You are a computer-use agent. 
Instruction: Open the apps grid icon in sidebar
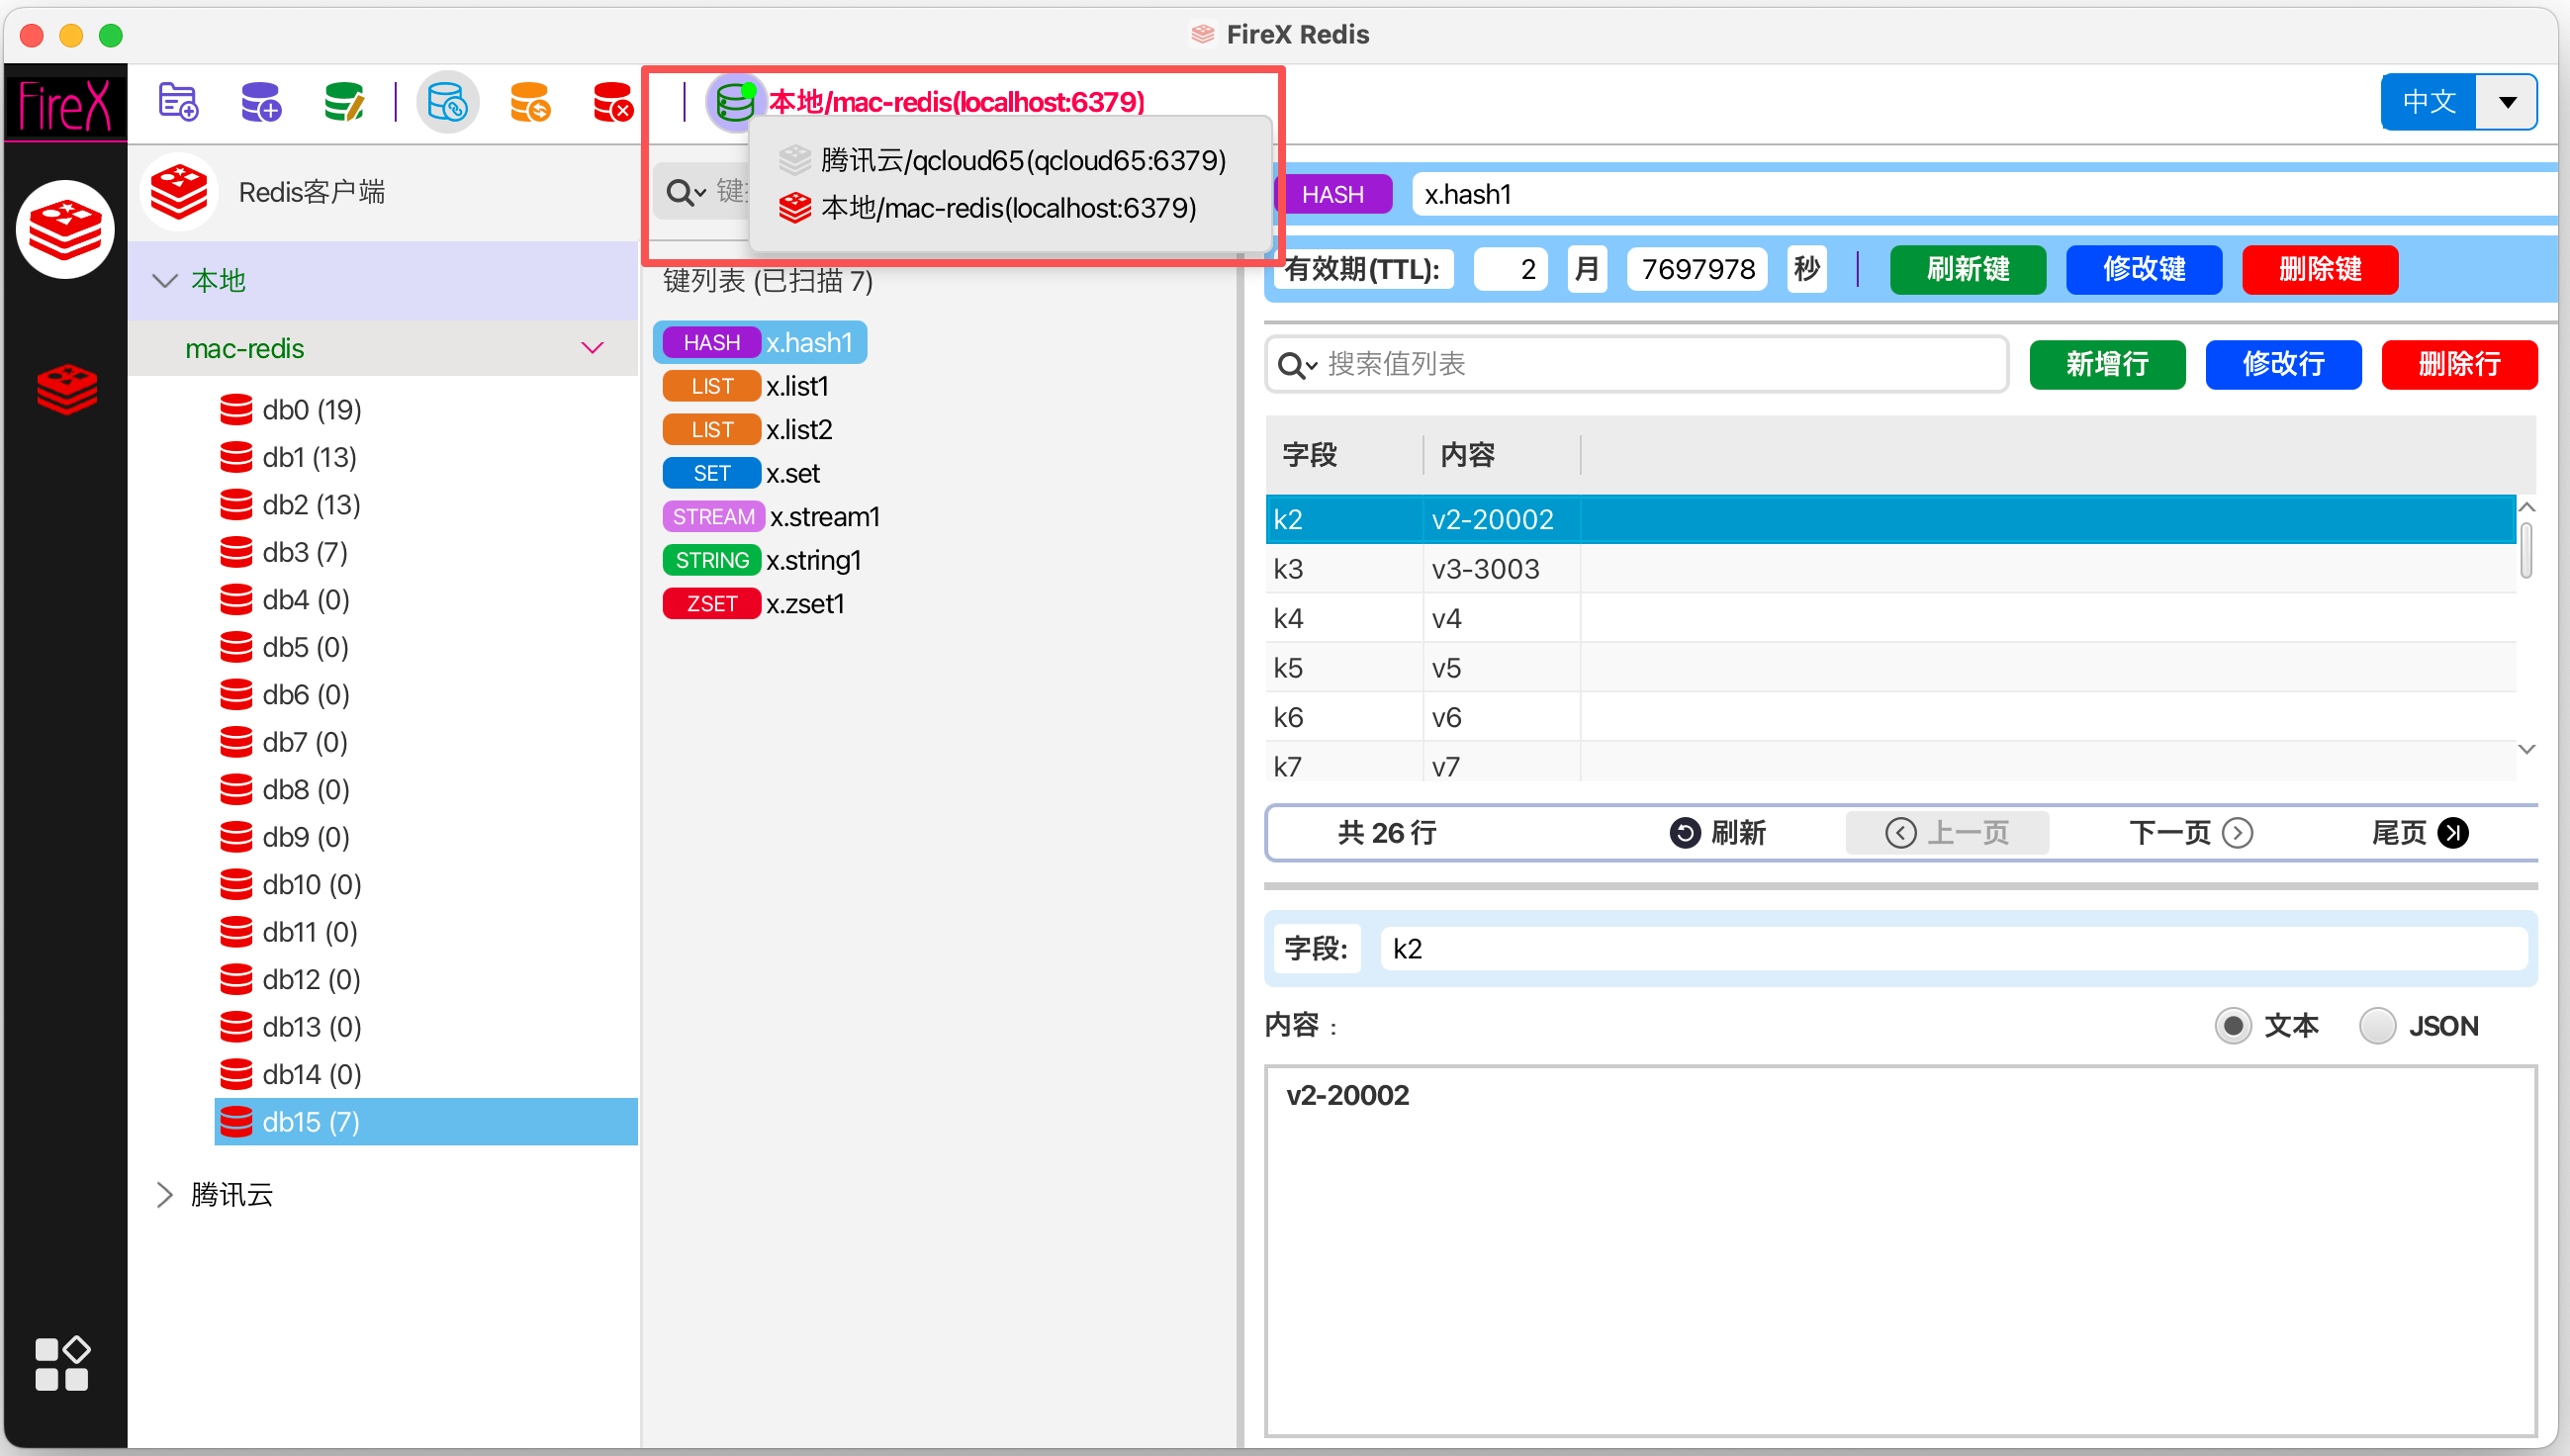point(62,1364)
